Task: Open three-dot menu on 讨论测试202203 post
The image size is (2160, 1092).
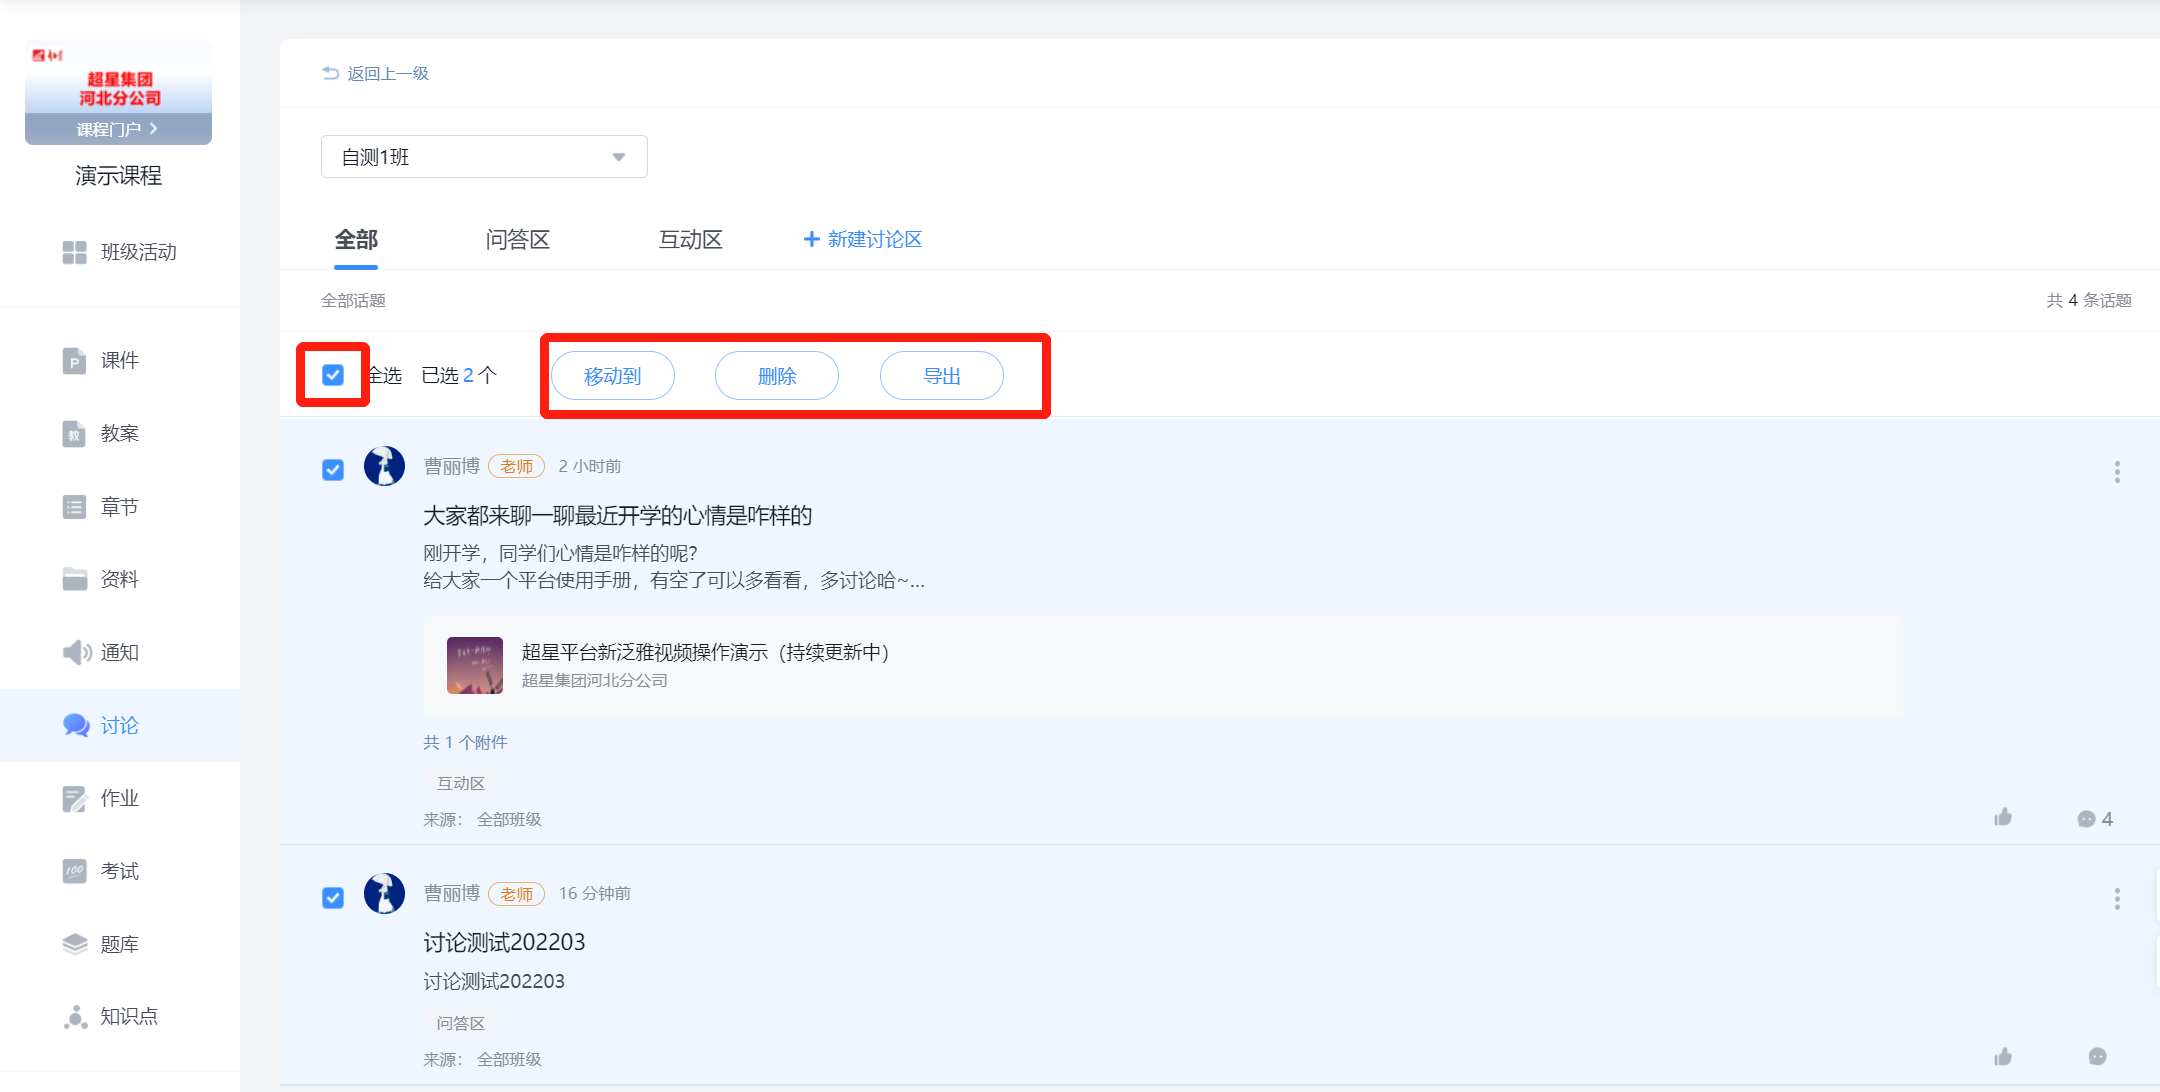Action: tap(2117, 899)
